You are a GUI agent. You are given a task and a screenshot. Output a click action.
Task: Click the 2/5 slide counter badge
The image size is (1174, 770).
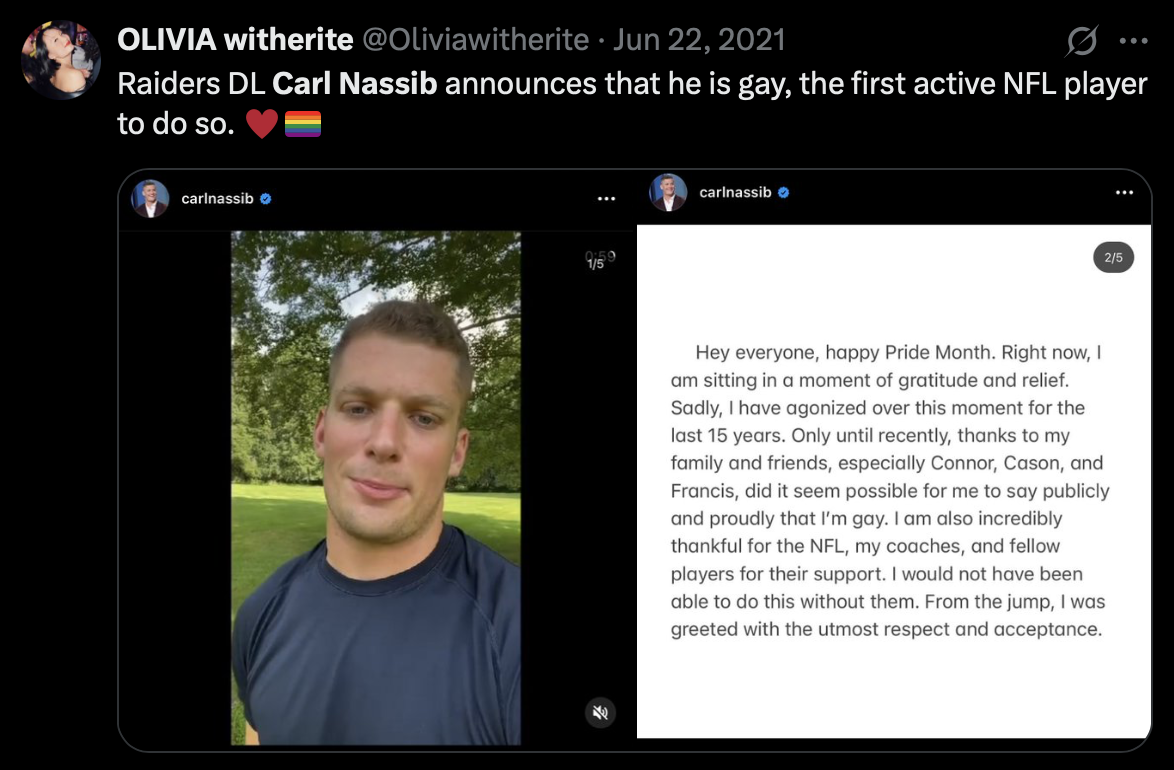coord(1113,258)
